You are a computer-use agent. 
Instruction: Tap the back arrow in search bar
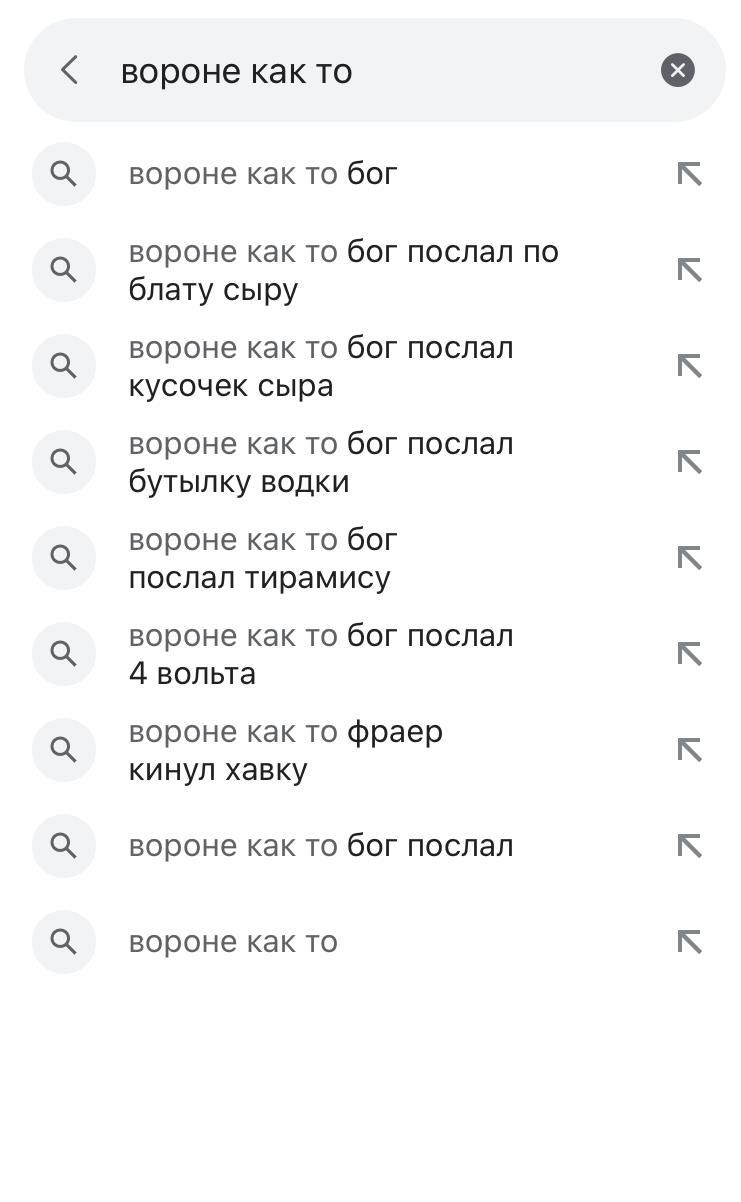coord(69,70)
